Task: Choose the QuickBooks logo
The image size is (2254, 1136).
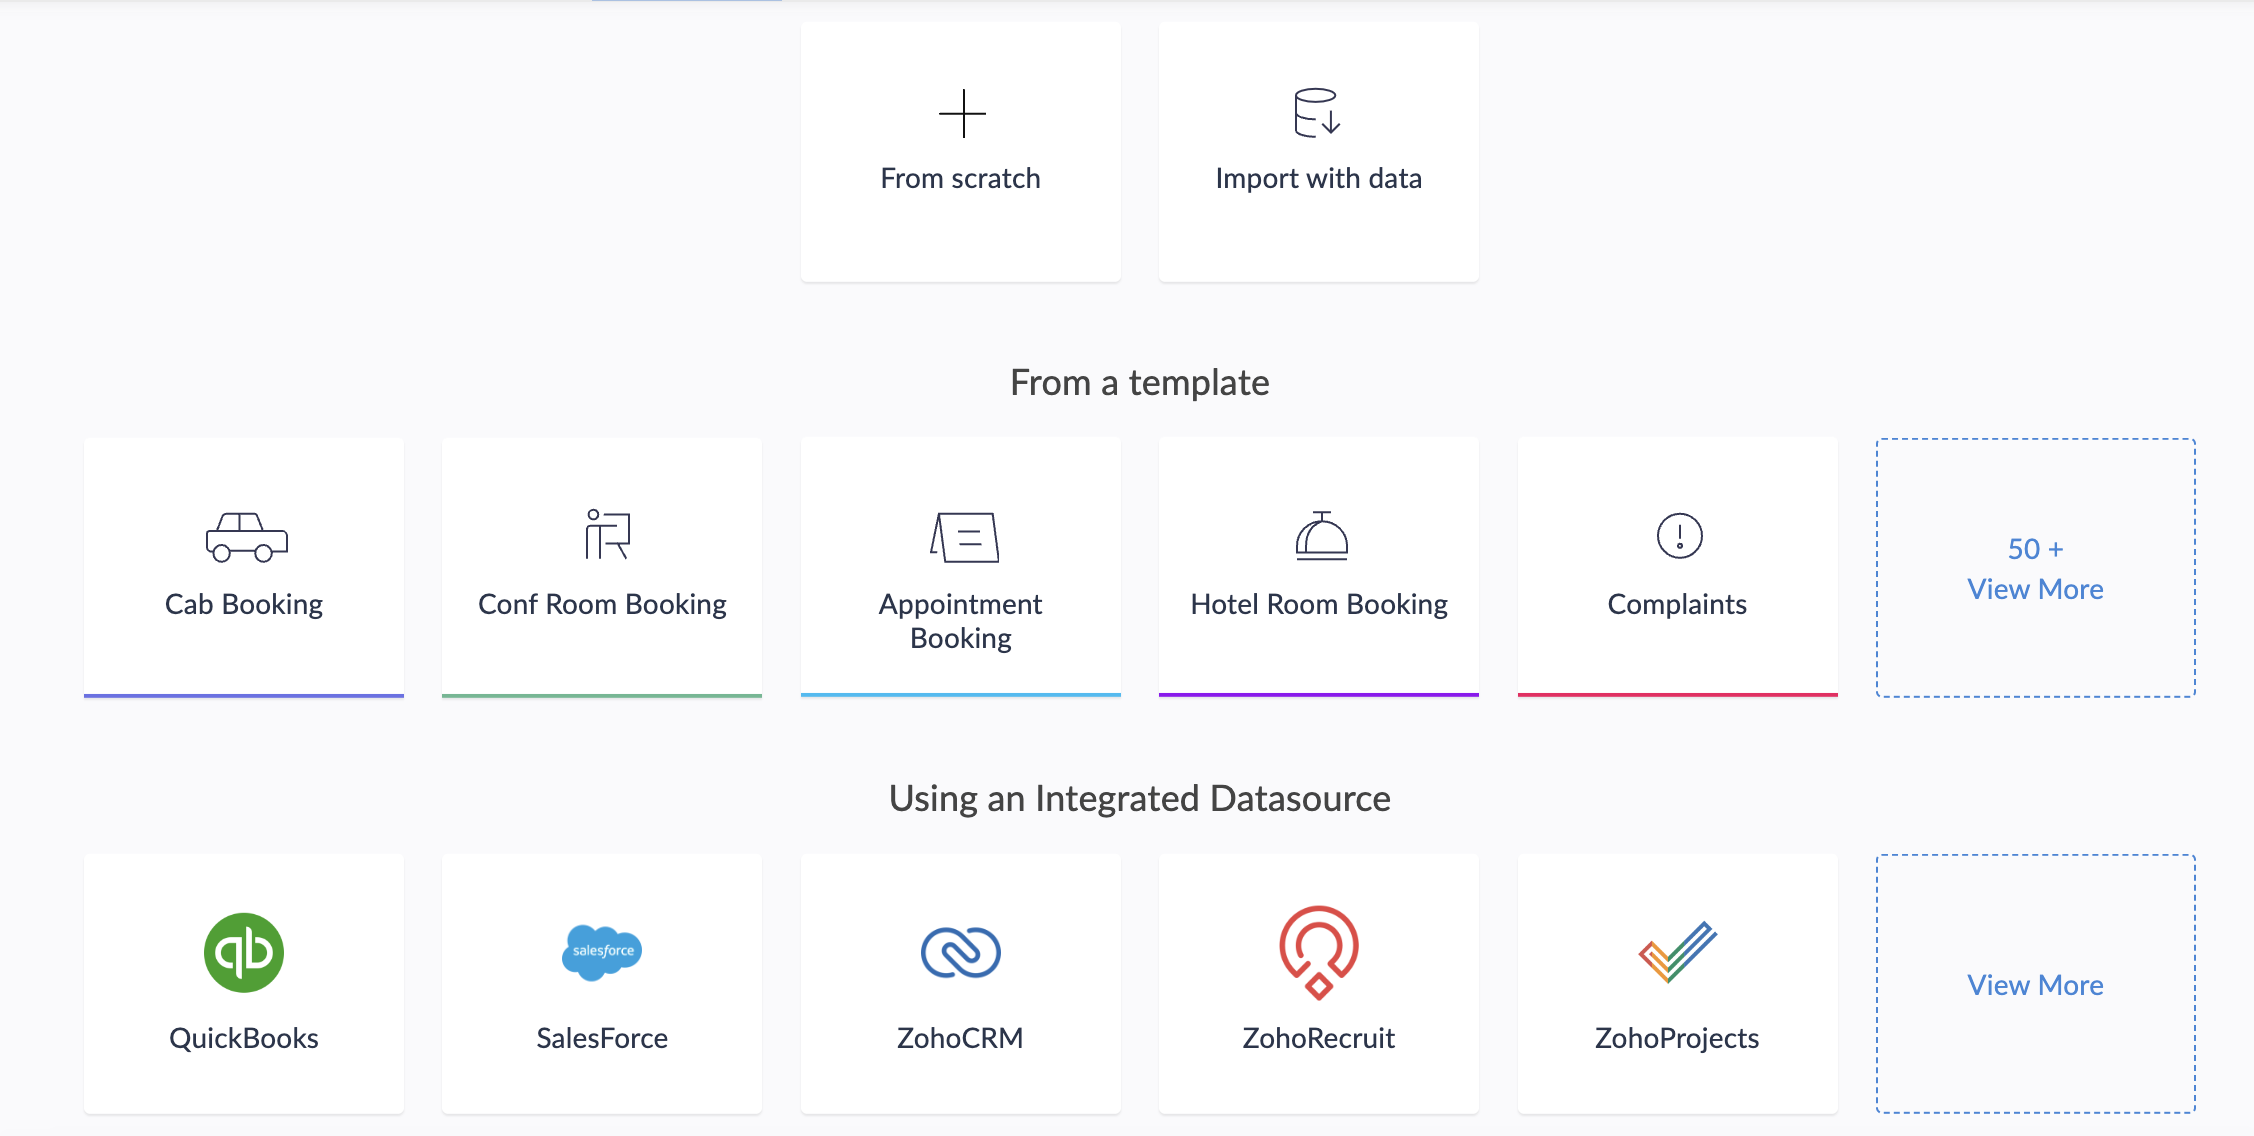Action: click(x=244, y=952)
